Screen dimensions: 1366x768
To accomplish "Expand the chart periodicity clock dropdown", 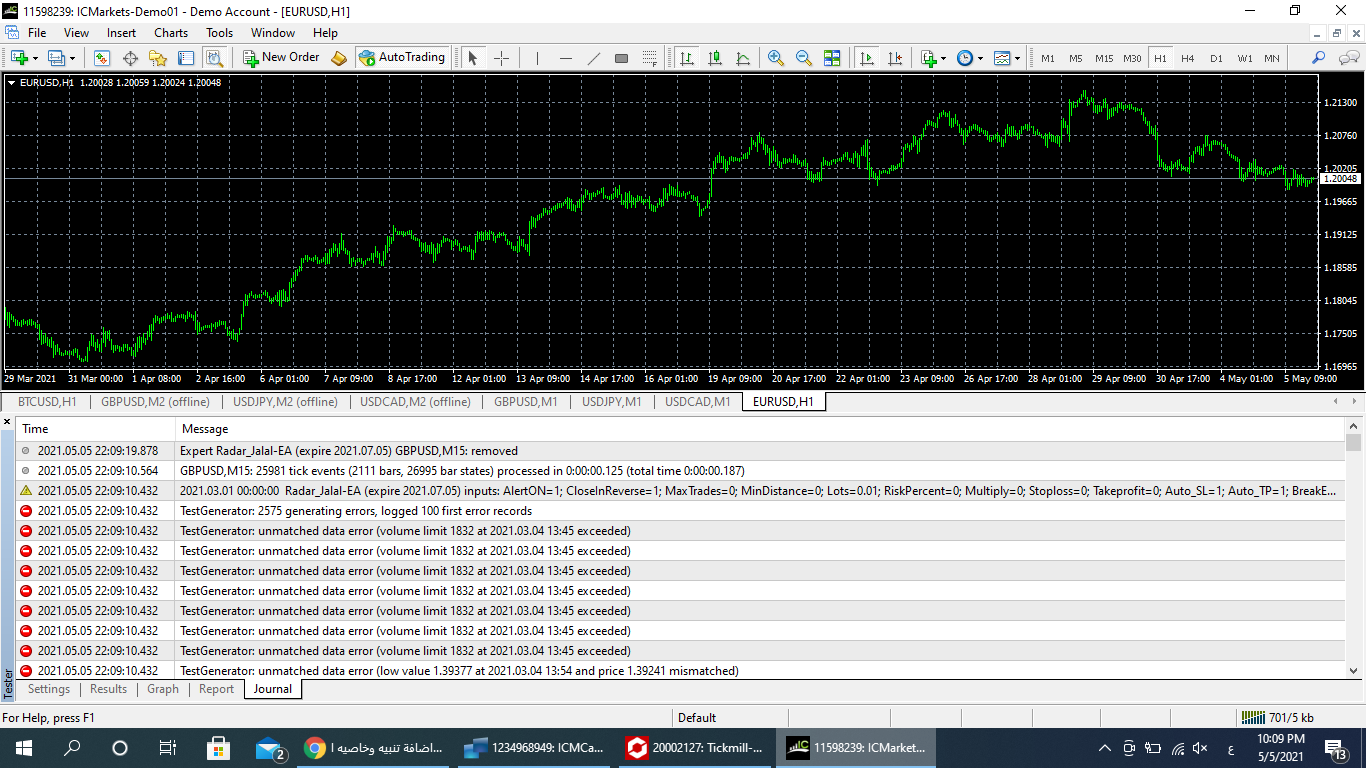I will [x=980, y=59].
